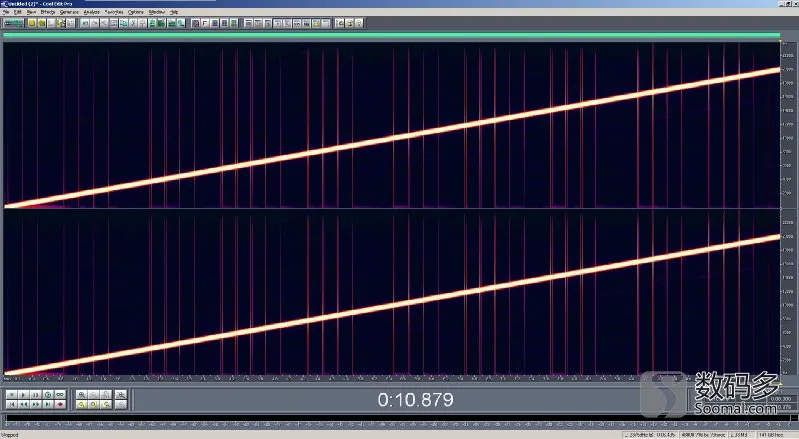Click the Stop transport button
The width and height of the screenshot is (799, 439).
(12, 395)
